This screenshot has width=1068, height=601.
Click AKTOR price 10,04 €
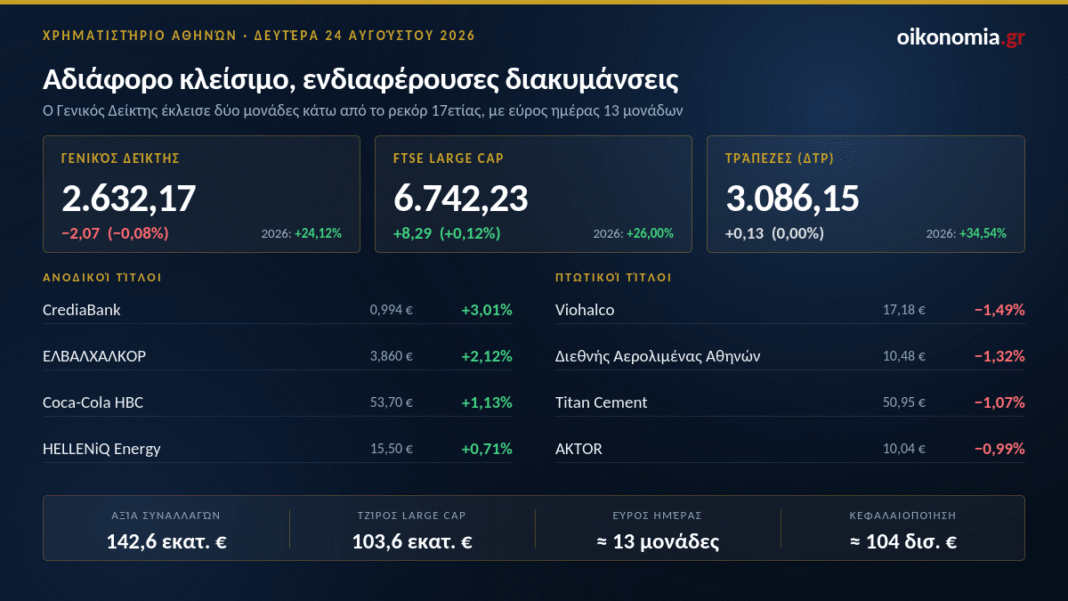(x=904, y=449)
